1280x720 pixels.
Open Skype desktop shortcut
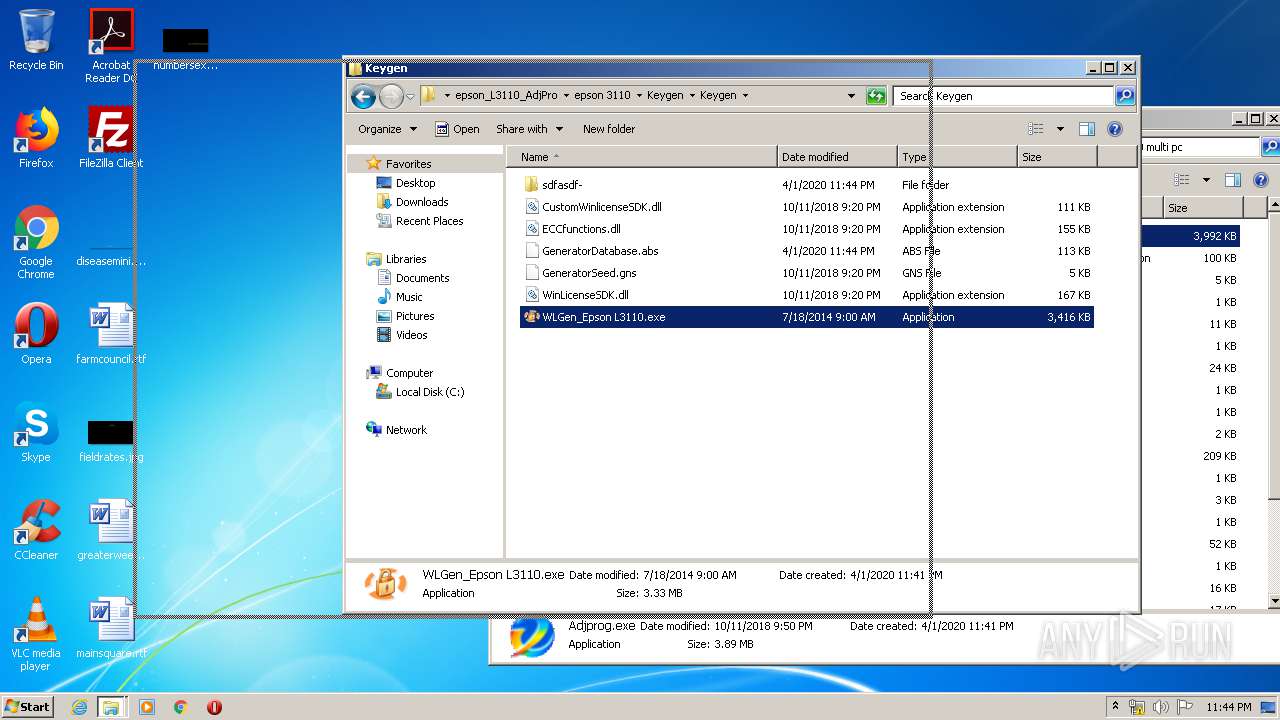(x=36, y=432)
